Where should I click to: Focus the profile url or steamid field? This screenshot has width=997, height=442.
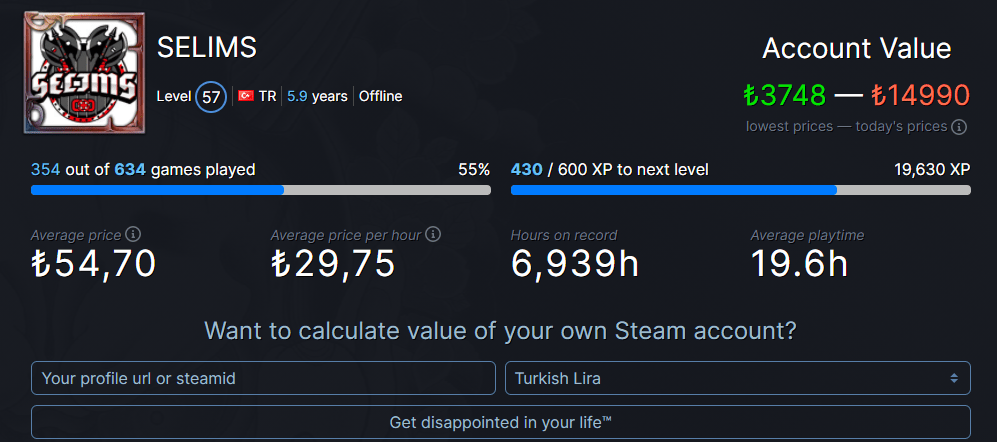pos(263,378)
